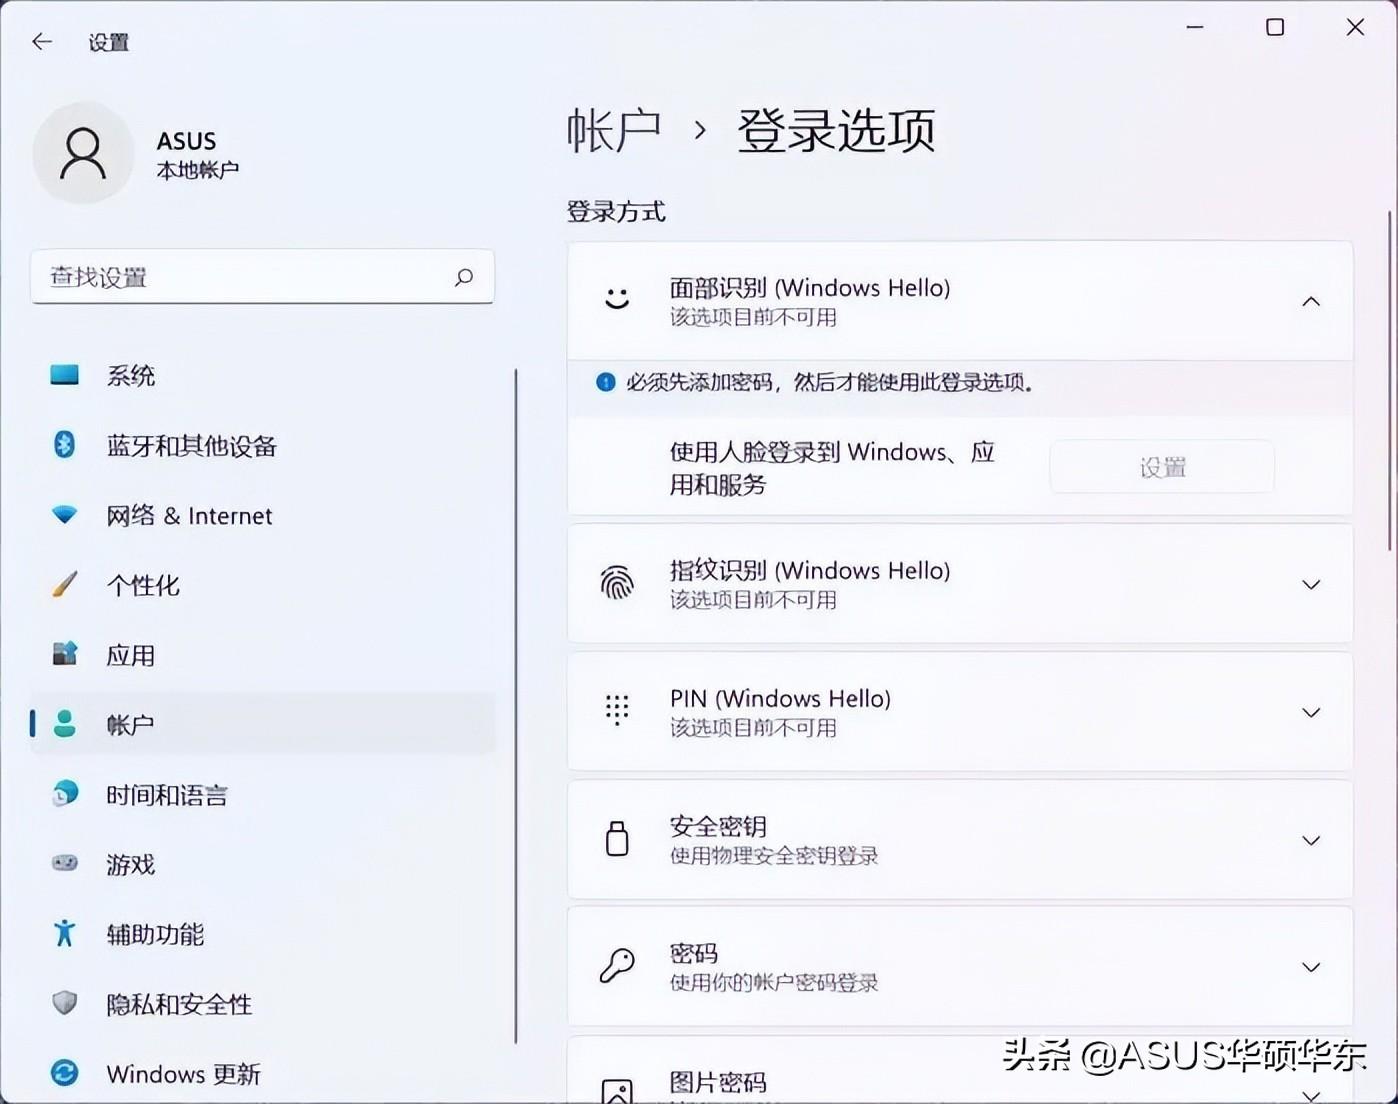The image size is (1398, 1104).
Task: Click the face recognition smiley icon
Action: (617, 300)
